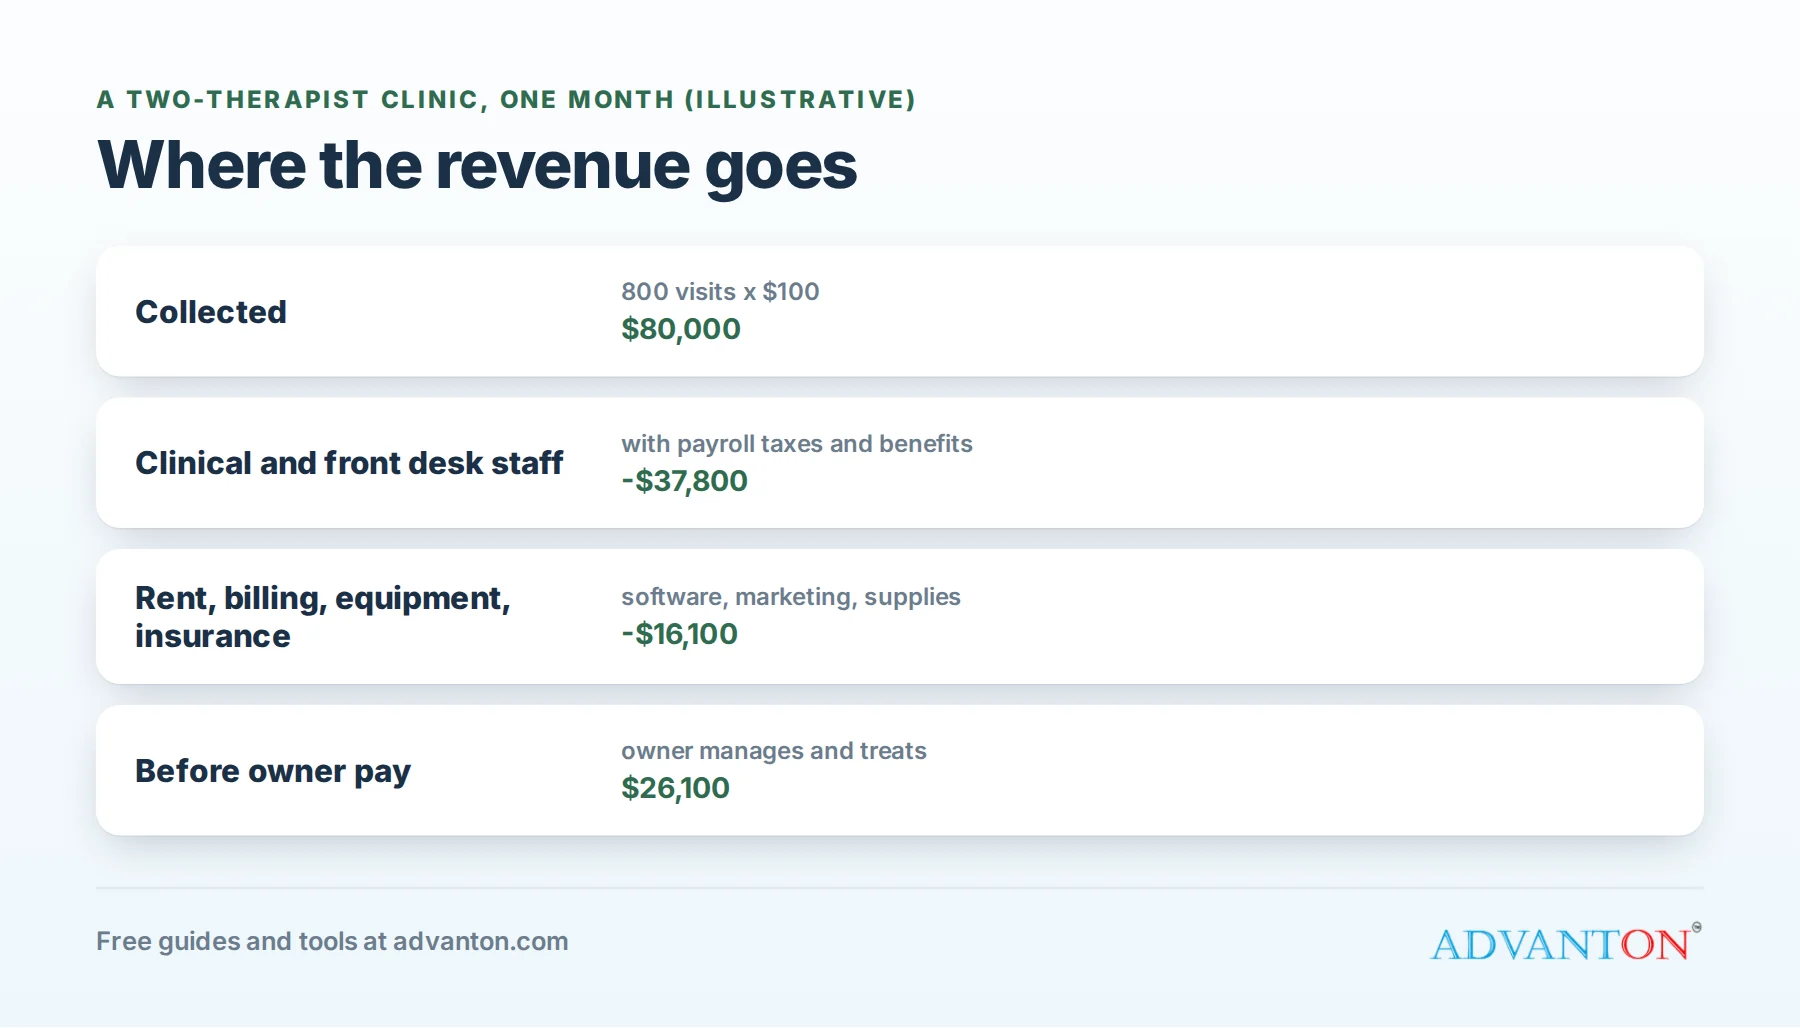
Task: Click 'Clinical and front desk staff' label
Action: point(349,463)
